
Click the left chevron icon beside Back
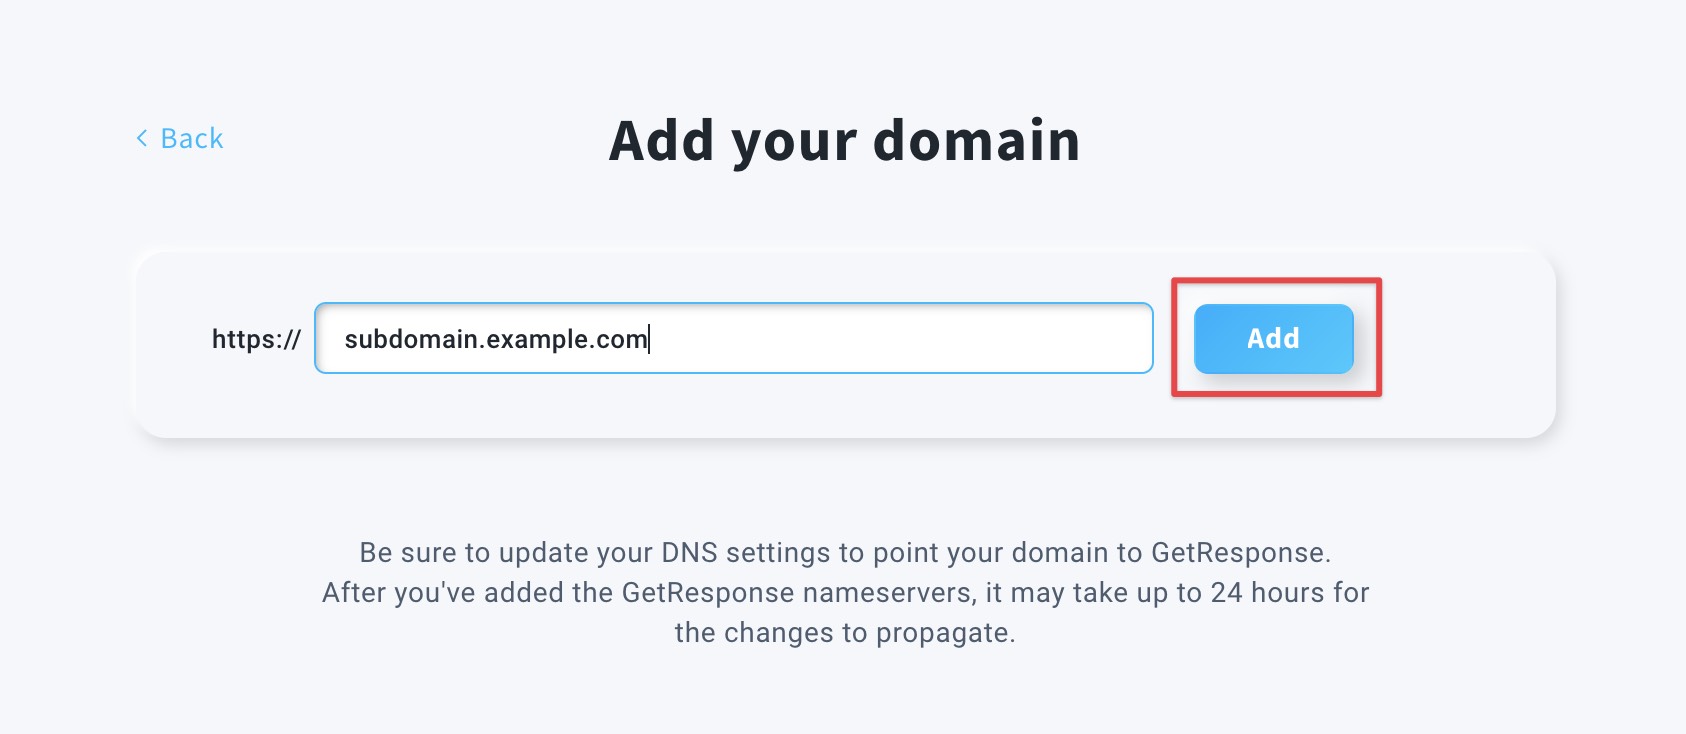[x=142, y=138]
